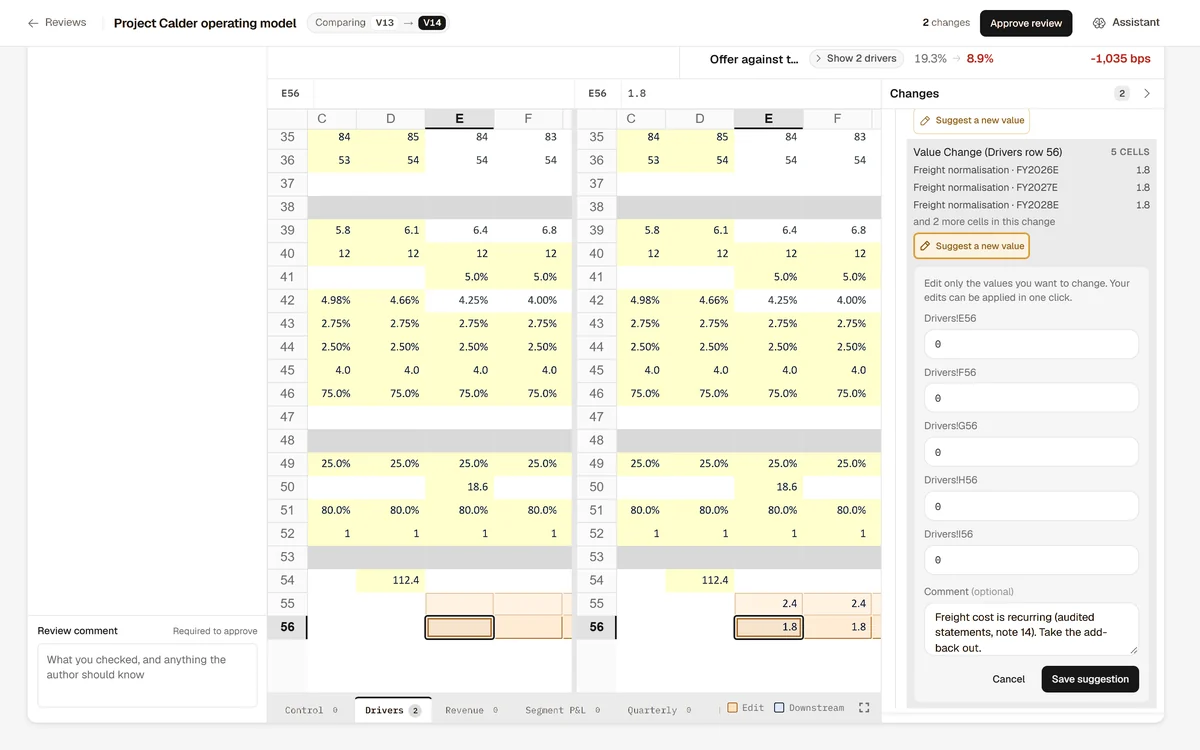Open the Quarterly sheet tab

(x=659, y=710)
